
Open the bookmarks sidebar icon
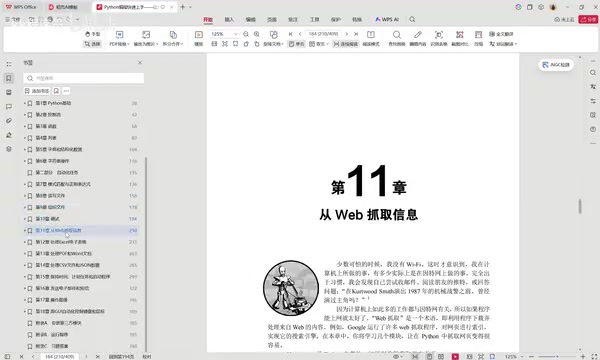pyautogui.click(x=9, y=78)
